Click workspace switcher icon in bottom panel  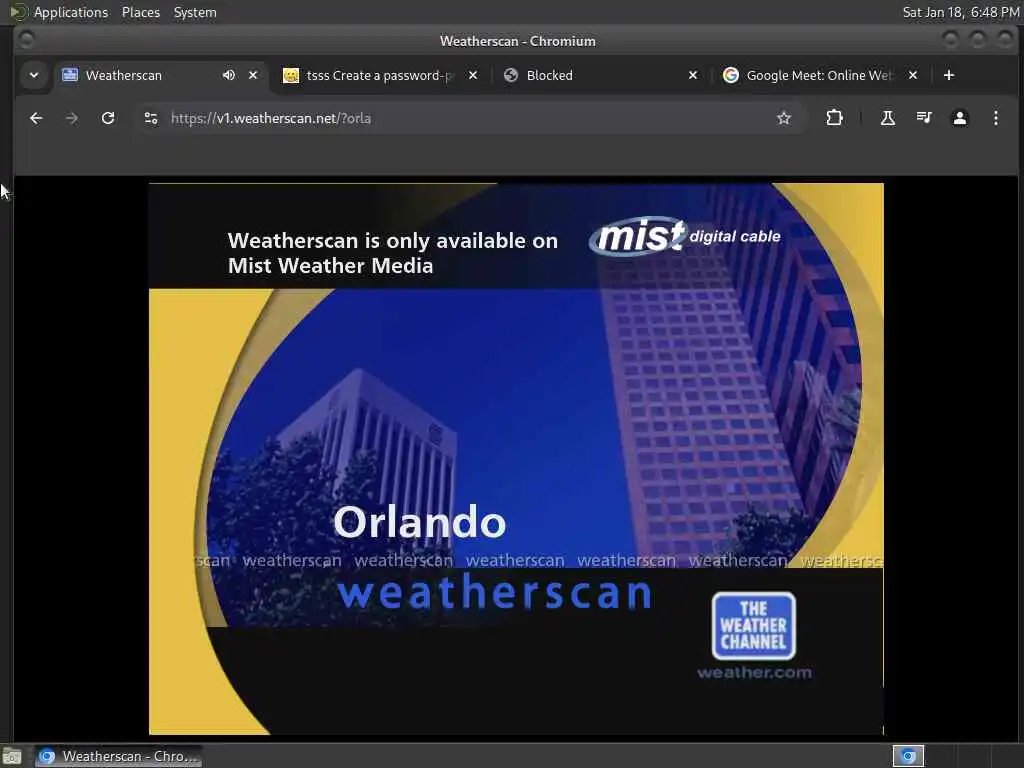click(908, 756)
